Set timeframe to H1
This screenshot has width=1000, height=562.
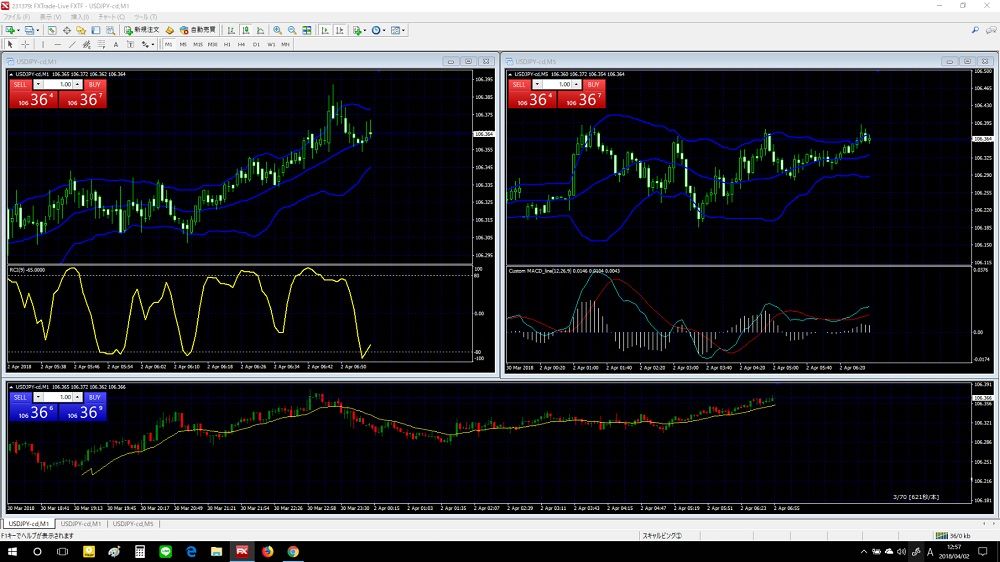tap(227, 45)
